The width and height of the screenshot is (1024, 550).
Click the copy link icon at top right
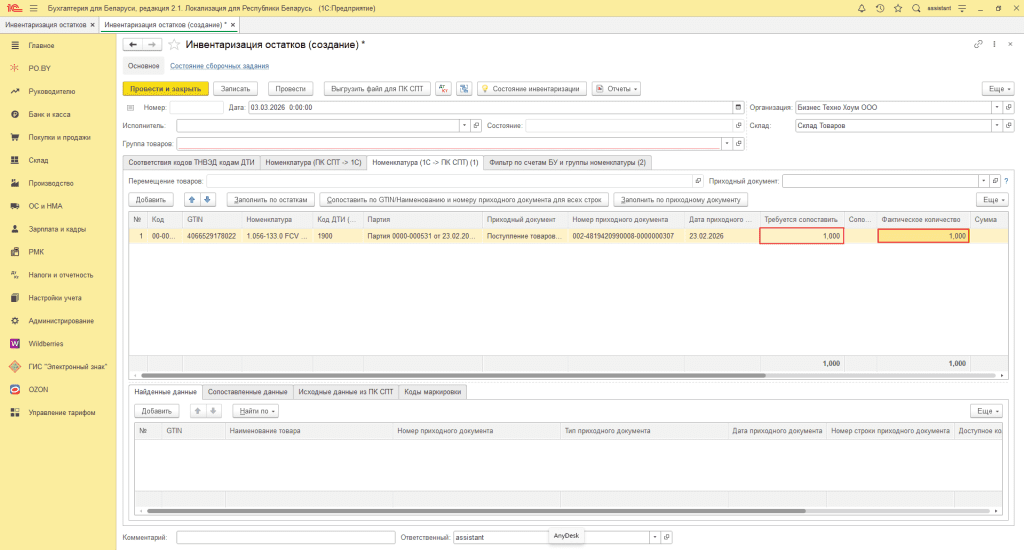click(x=978, y=45)
